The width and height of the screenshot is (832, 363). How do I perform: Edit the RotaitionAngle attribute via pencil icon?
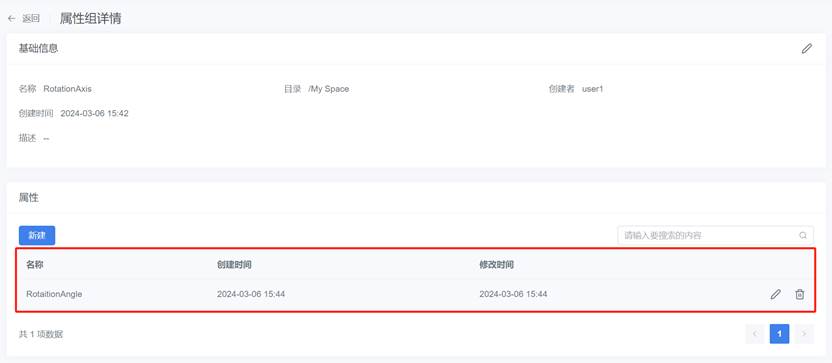click(x=776, y=294)
